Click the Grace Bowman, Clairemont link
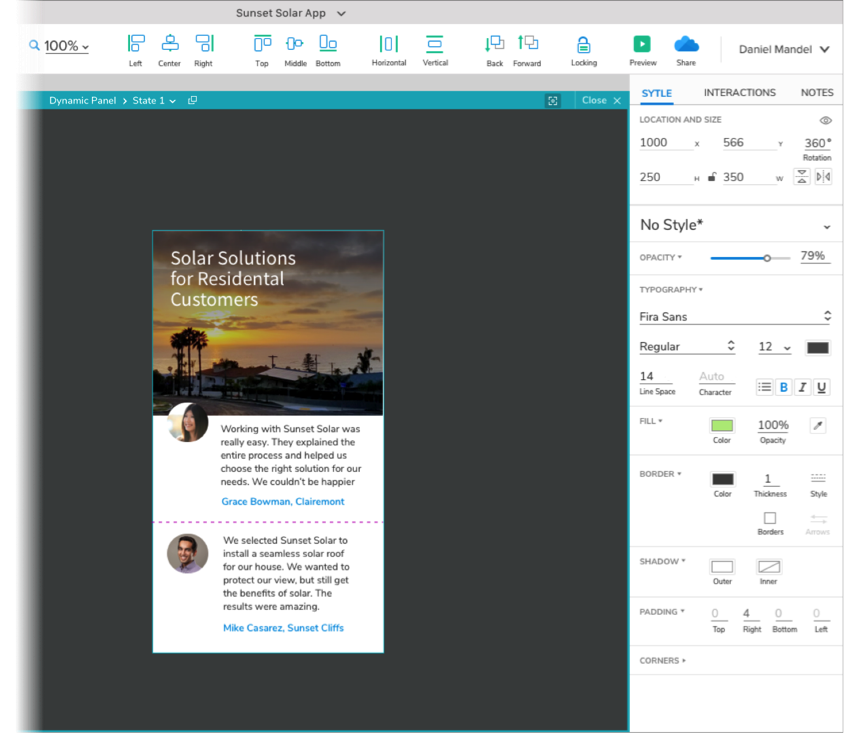844x733 pixels. [283, 502]
